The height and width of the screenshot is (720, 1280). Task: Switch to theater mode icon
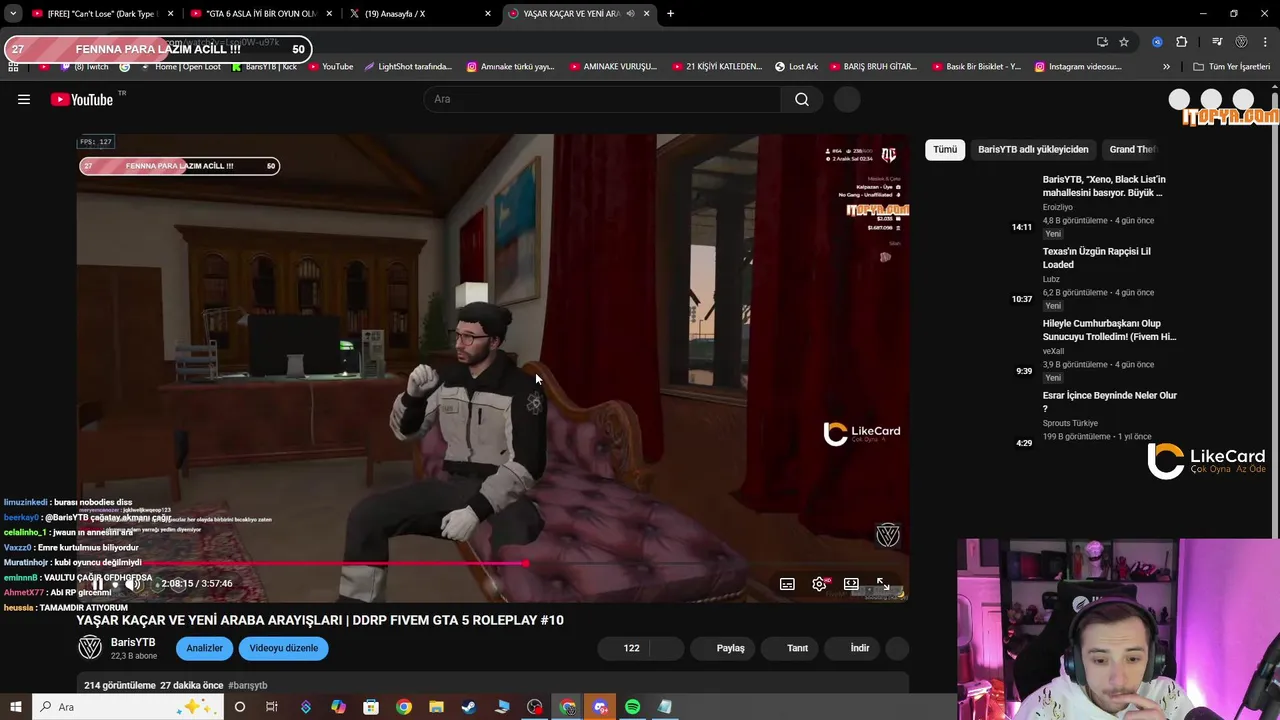click(851, 584)
